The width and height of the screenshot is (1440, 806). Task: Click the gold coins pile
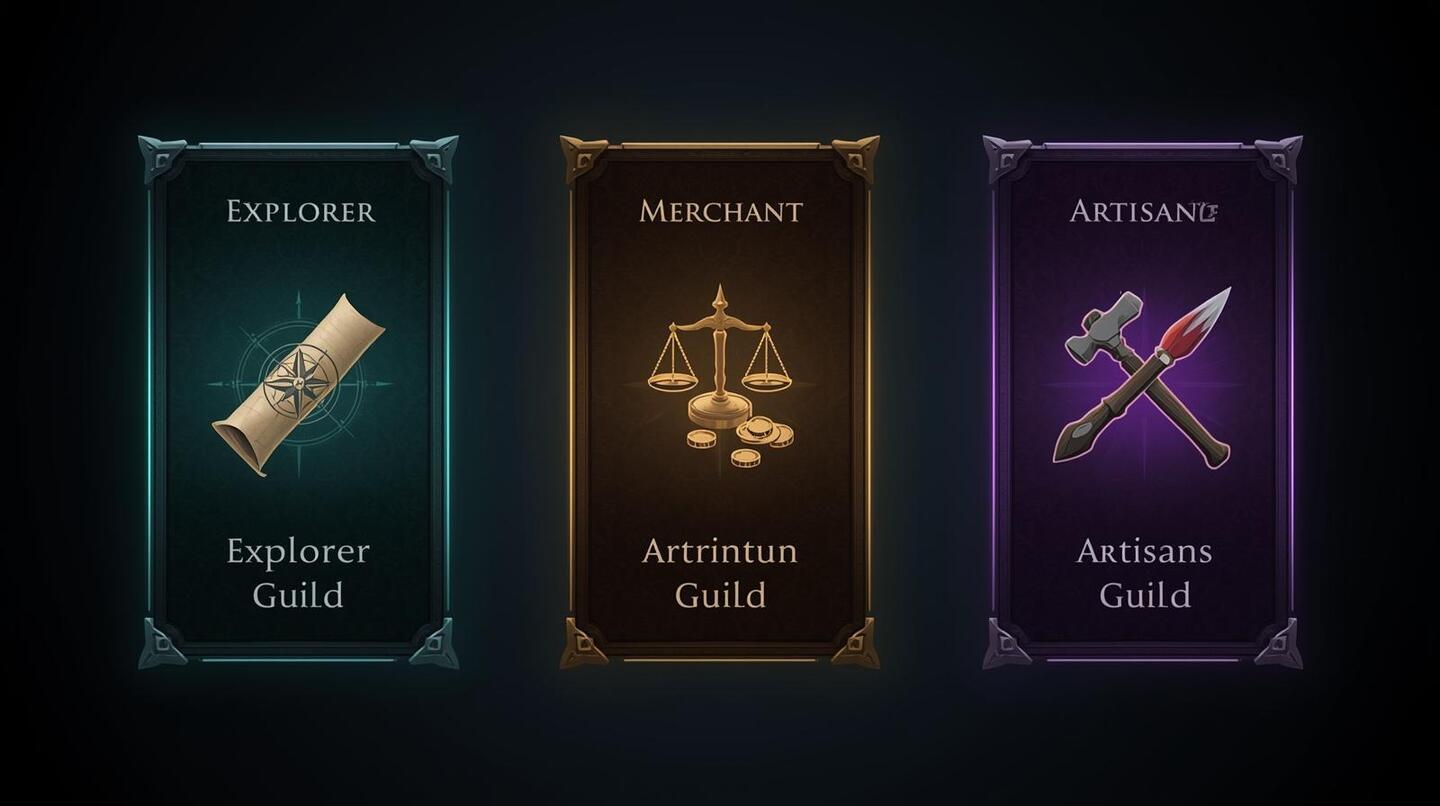click(x=741, y=437)
